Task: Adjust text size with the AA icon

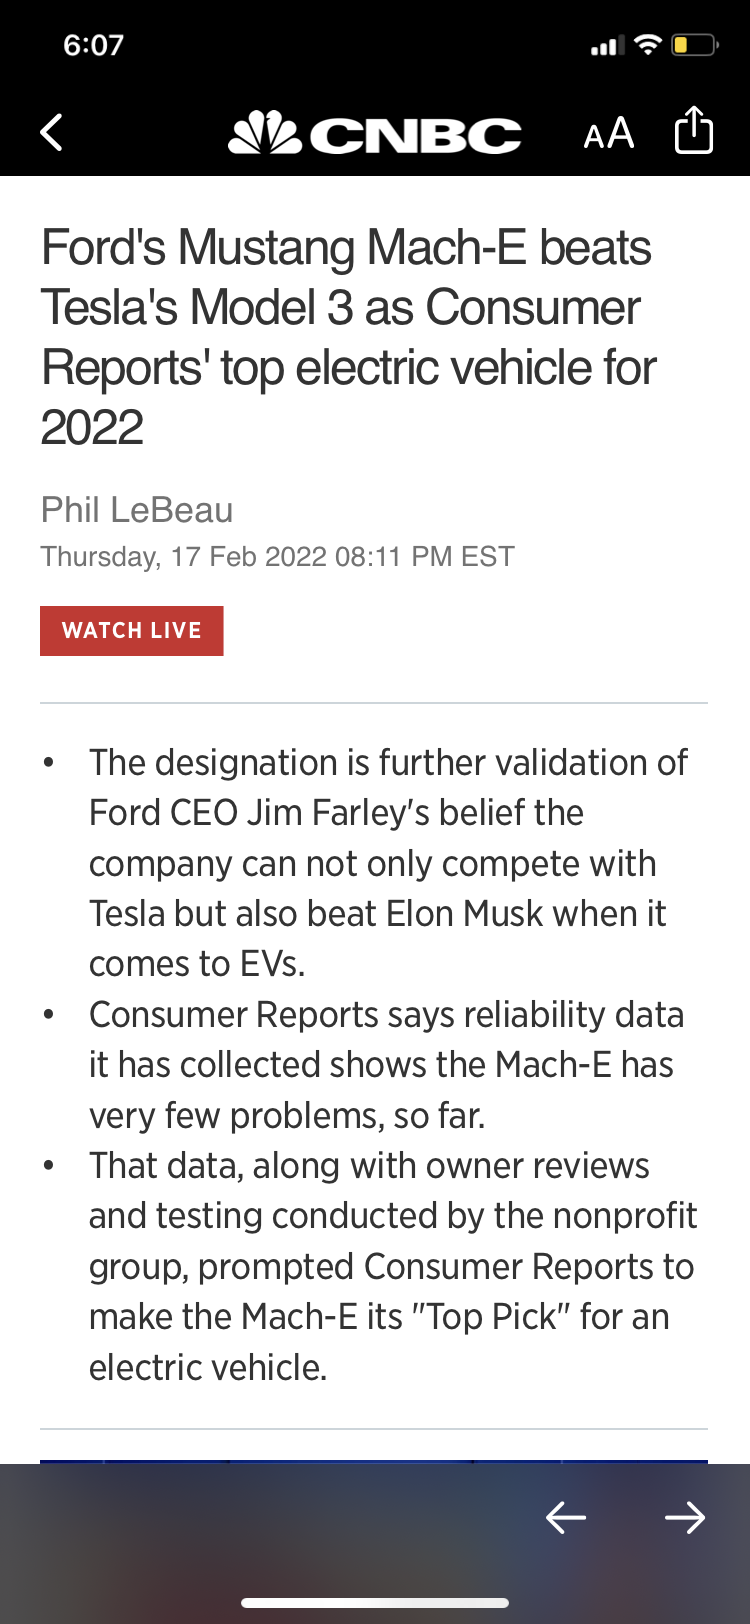Action: (608, 133)
